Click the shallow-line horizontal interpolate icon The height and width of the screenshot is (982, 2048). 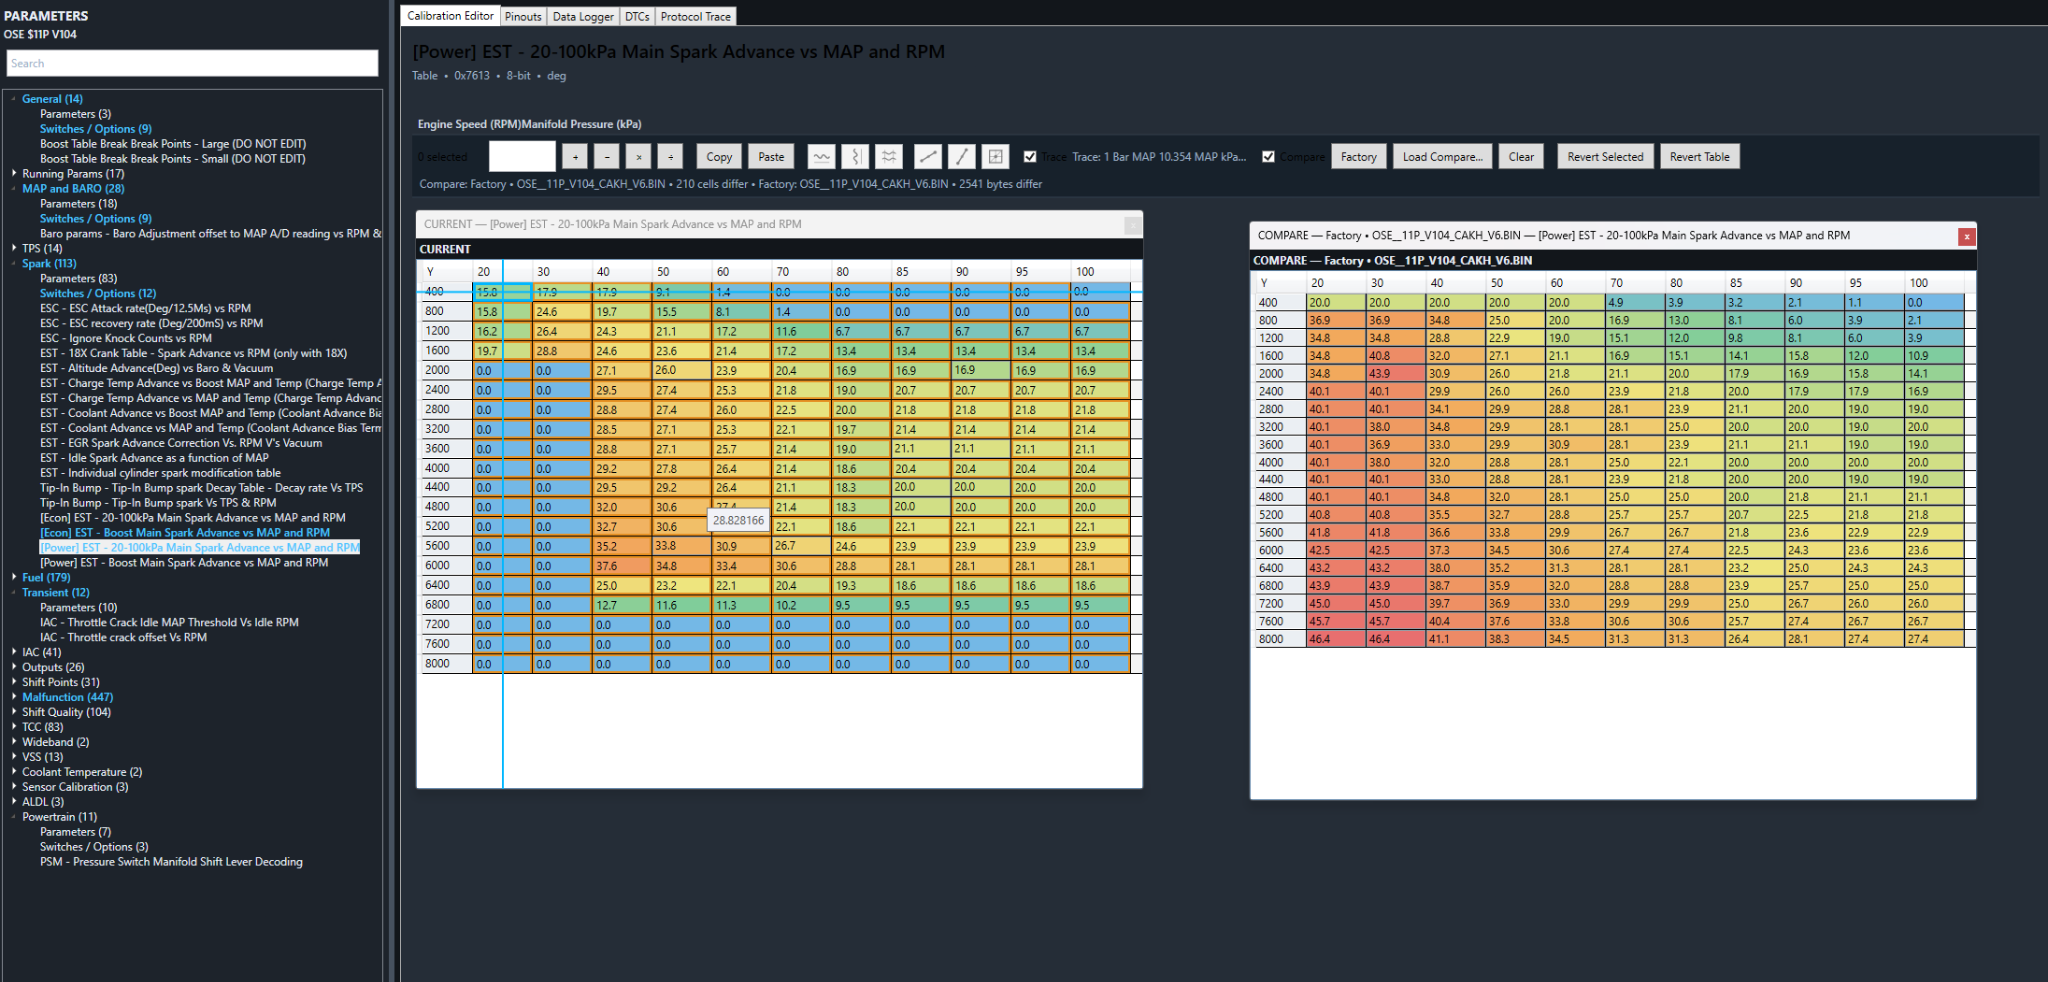click(928, 157)
